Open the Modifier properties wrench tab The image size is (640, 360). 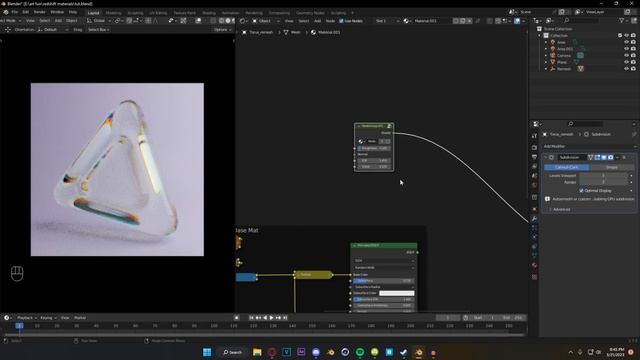coord(534,219)
